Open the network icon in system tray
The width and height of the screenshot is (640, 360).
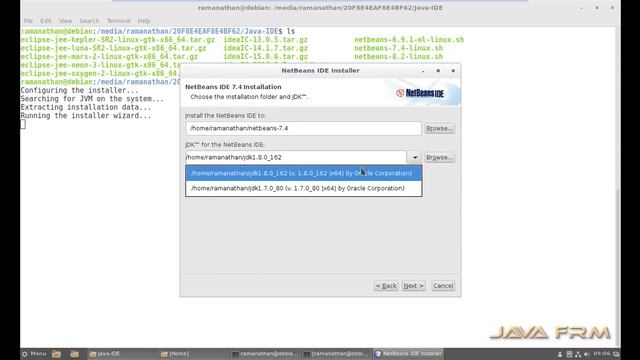578,354
